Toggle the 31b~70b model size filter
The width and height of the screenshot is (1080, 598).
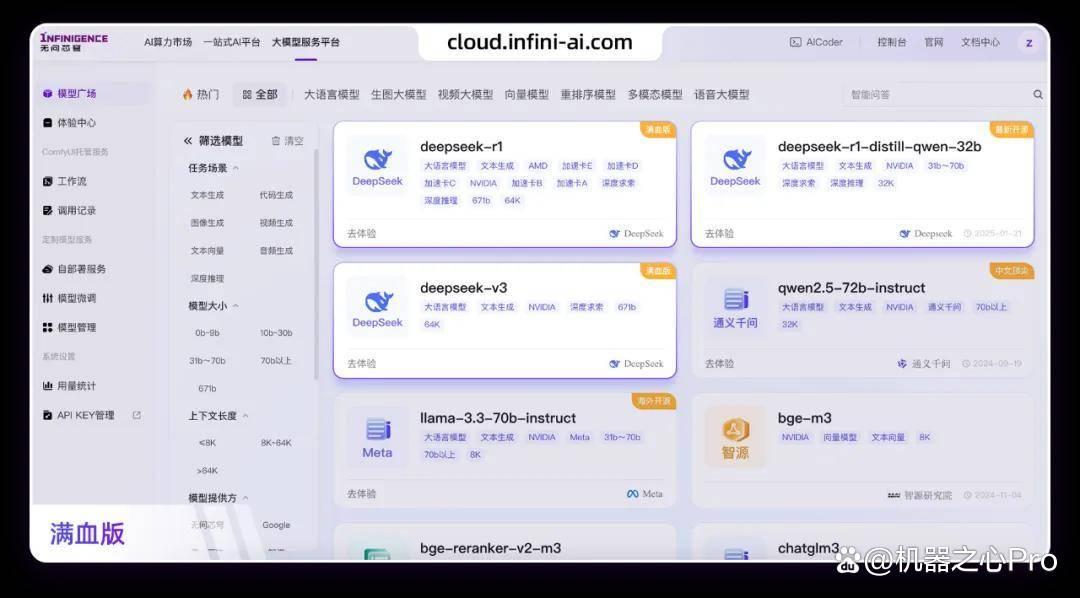click(x=207, y=360)
